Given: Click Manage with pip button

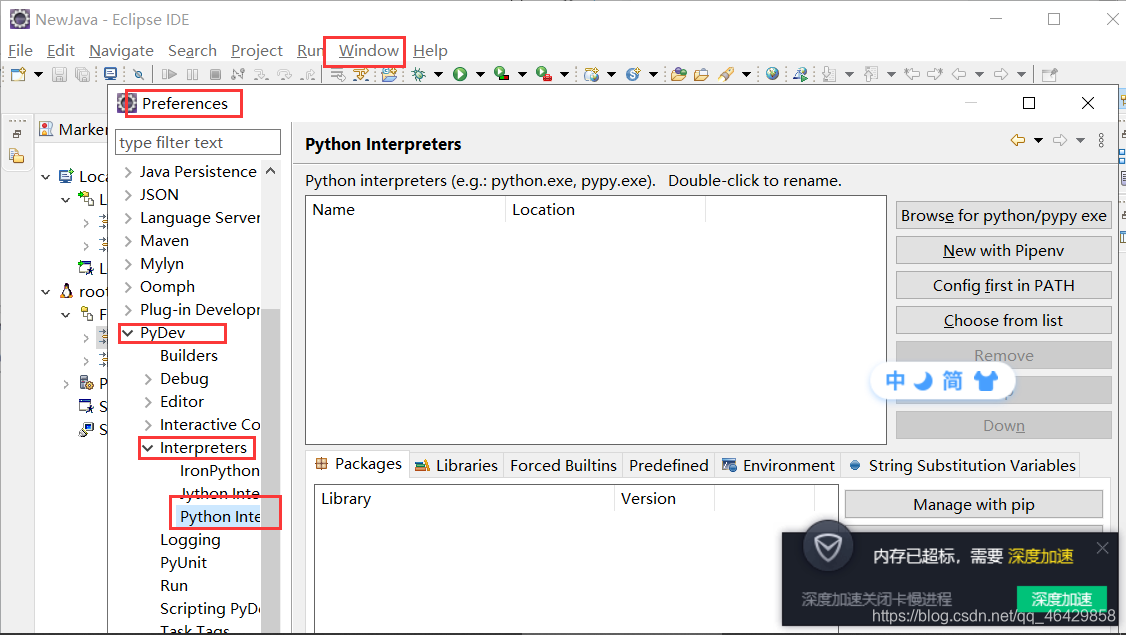Looking at the screenshot, I should pos(974,504).
